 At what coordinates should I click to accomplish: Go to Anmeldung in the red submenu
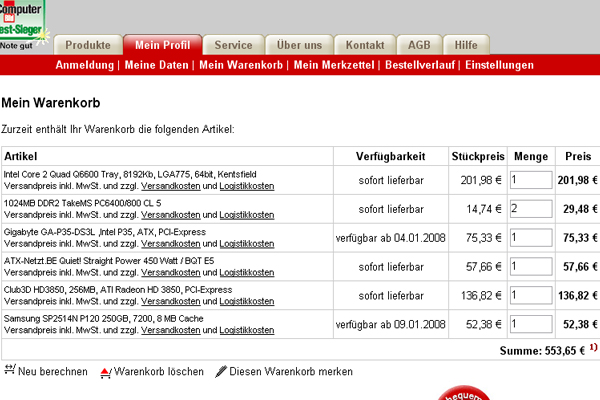click(85, 65)
